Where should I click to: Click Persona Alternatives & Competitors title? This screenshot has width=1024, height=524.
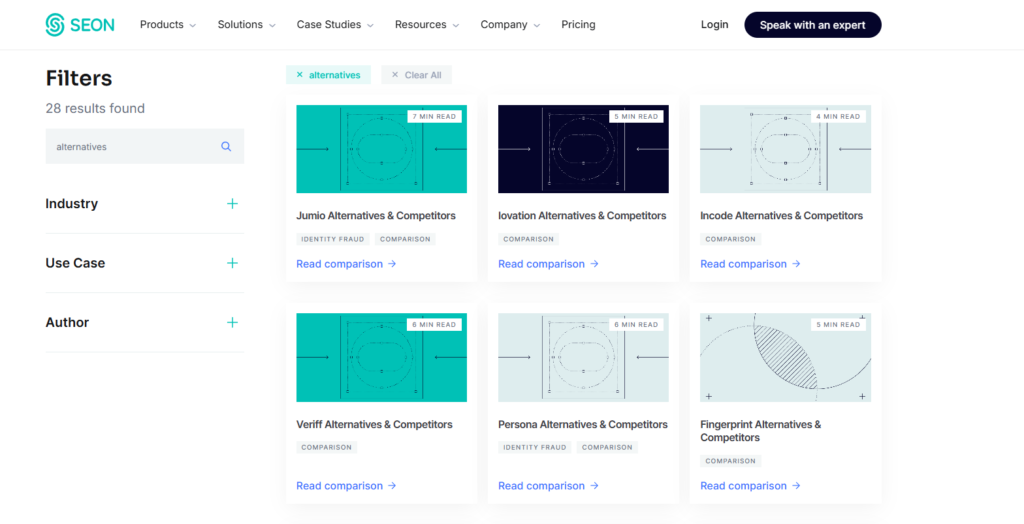coord(583,425)
